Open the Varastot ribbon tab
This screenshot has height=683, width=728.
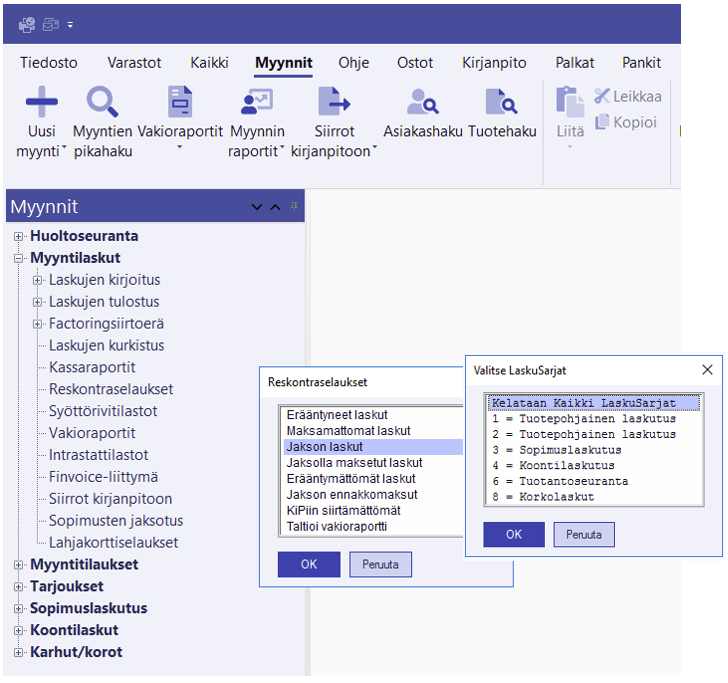point(134,62)
